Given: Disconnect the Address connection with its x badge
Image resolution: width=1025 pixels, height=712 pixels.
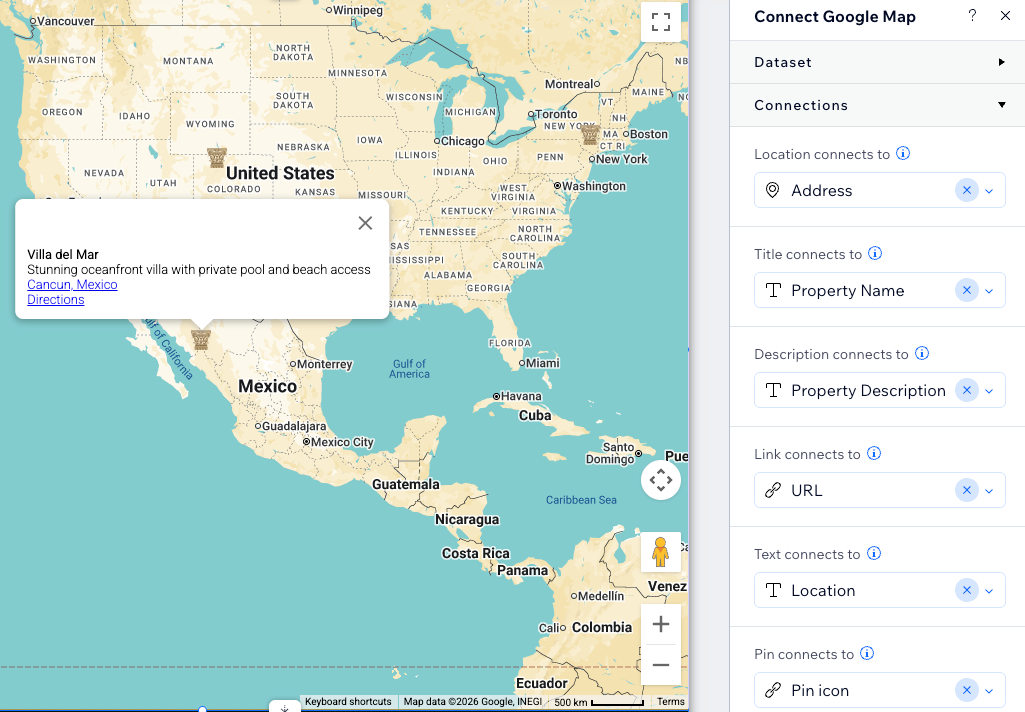Looking at the screenshot, I should click(967, 190).
